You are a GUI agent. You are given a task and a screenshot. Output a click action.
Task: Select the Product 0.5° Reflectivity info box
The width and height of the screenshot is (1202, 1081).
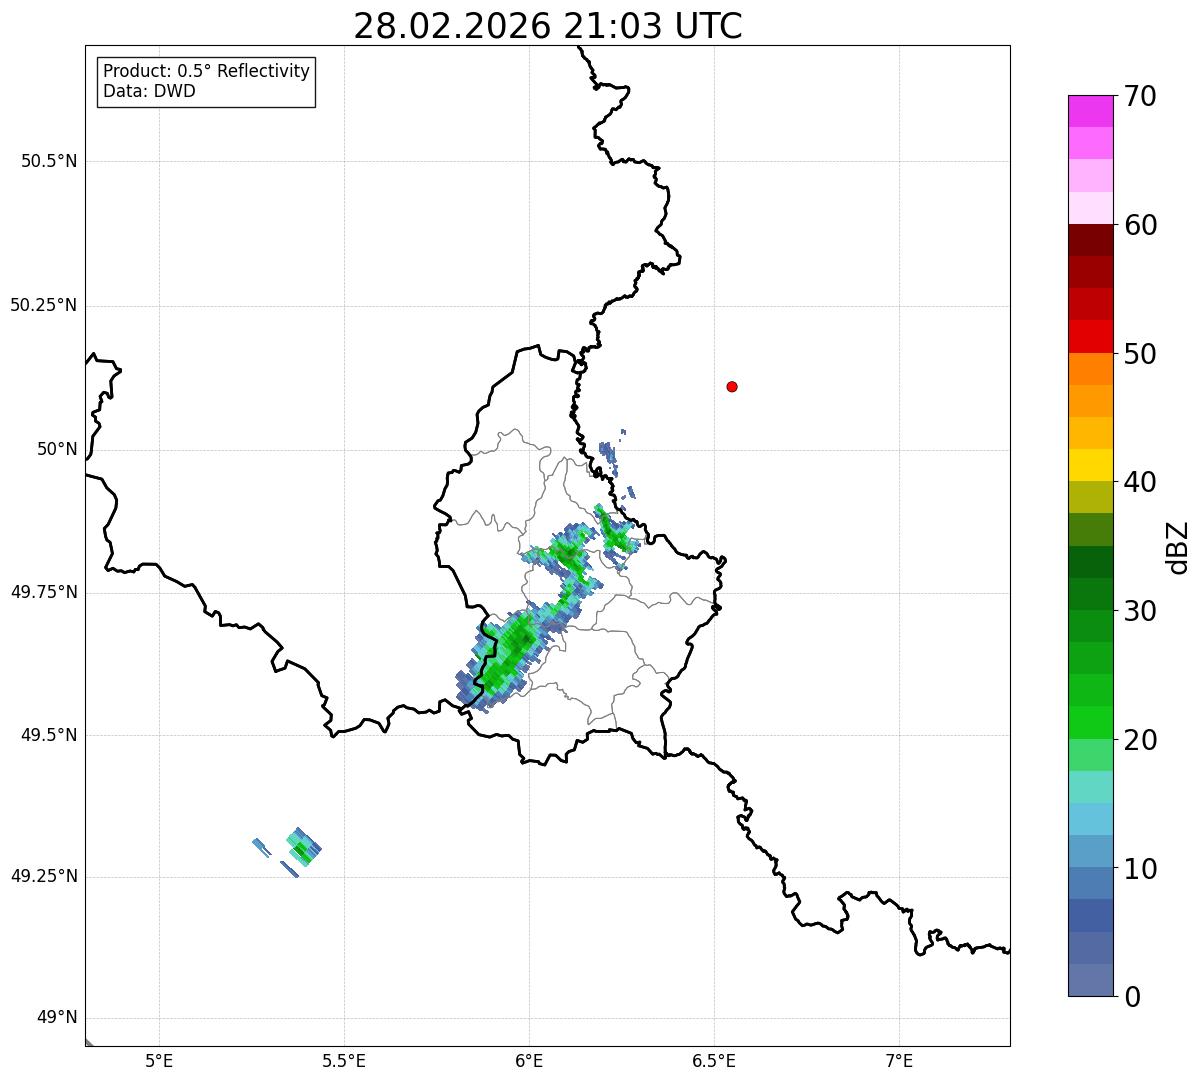click(206, 81)
